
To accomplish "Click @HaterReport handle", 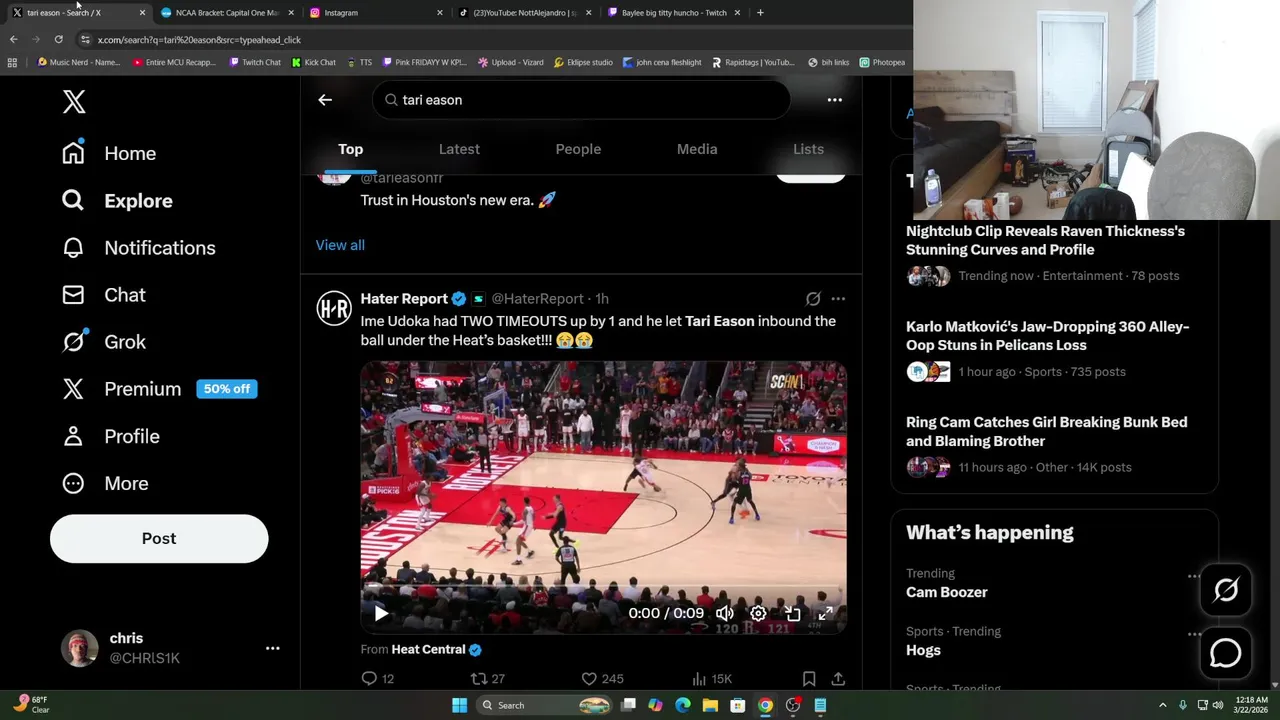I will (x=537, y=299).
